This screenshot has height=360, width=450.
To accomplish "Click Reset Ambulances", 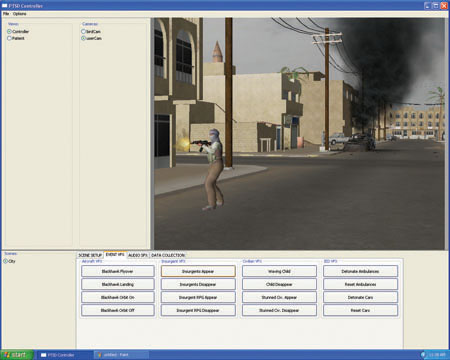I will (x=360, y=284).
